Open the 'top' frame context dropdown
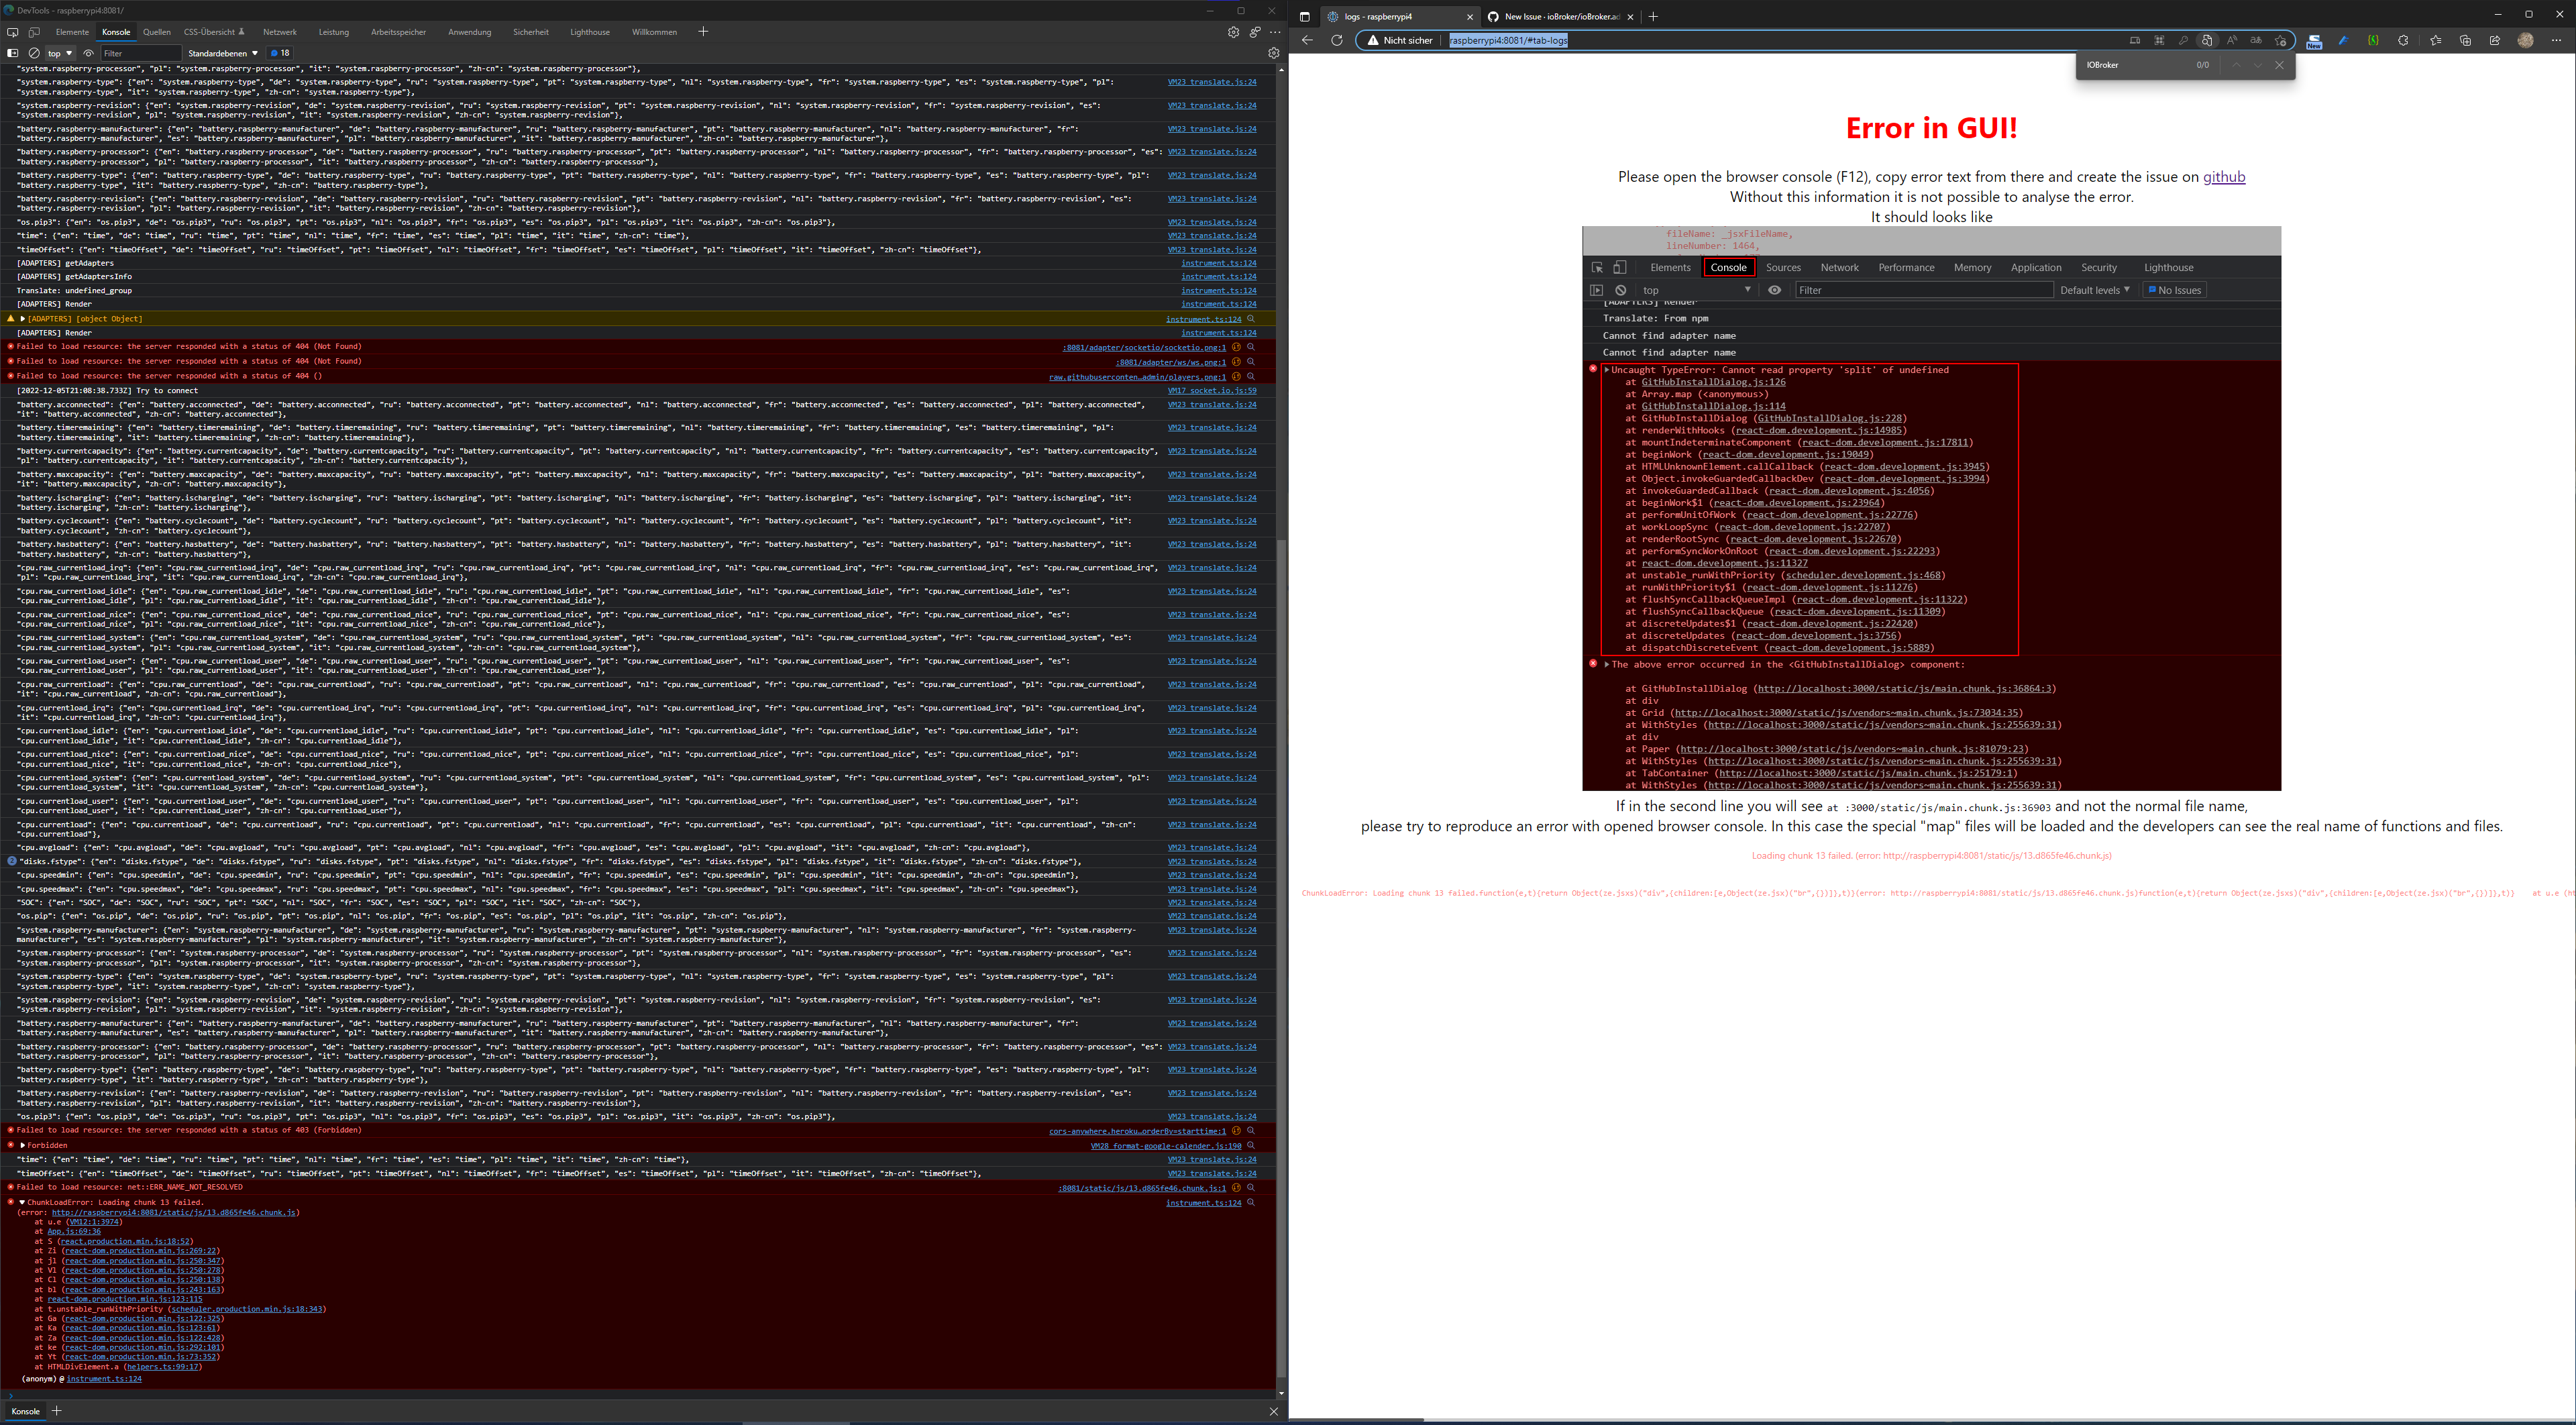This screenshot has height=1425, width=2576. pyautogui.click(x=58, y=53)
